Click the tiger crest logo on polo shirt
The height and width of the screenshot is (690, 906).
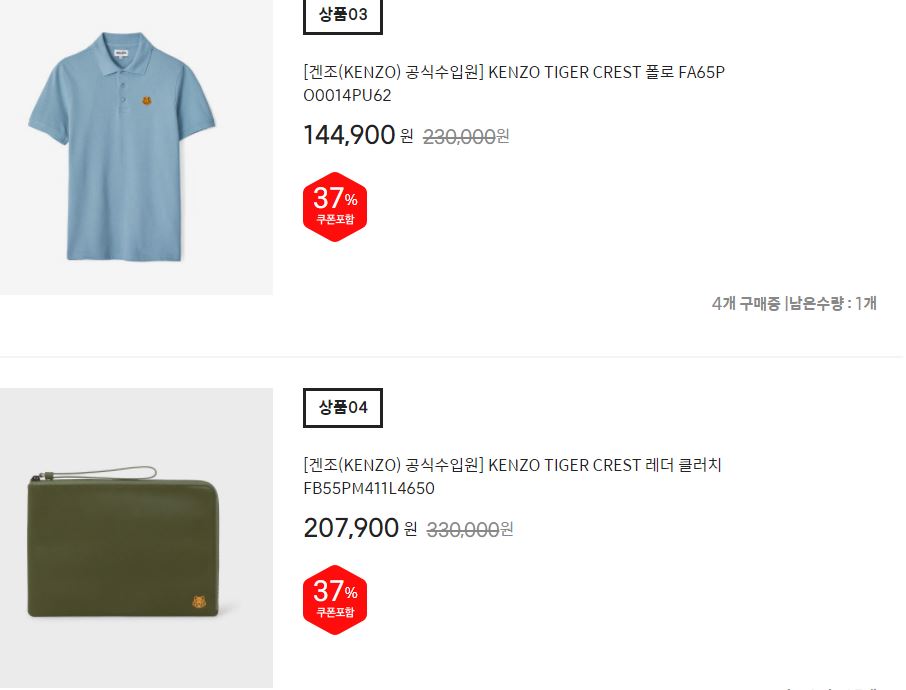point(147,101)
